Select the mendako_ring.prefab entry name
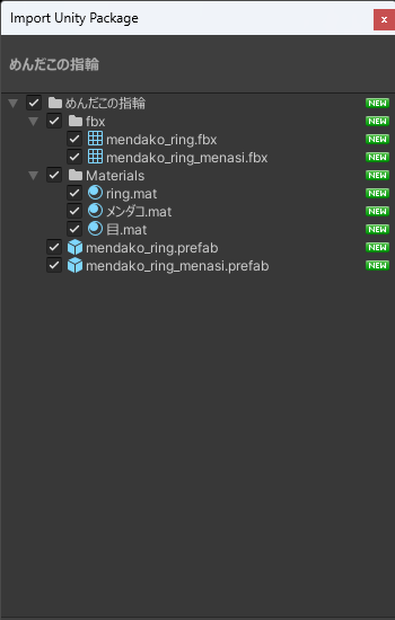This screenshot has width=395, height=620. click(x=152, y=248)
